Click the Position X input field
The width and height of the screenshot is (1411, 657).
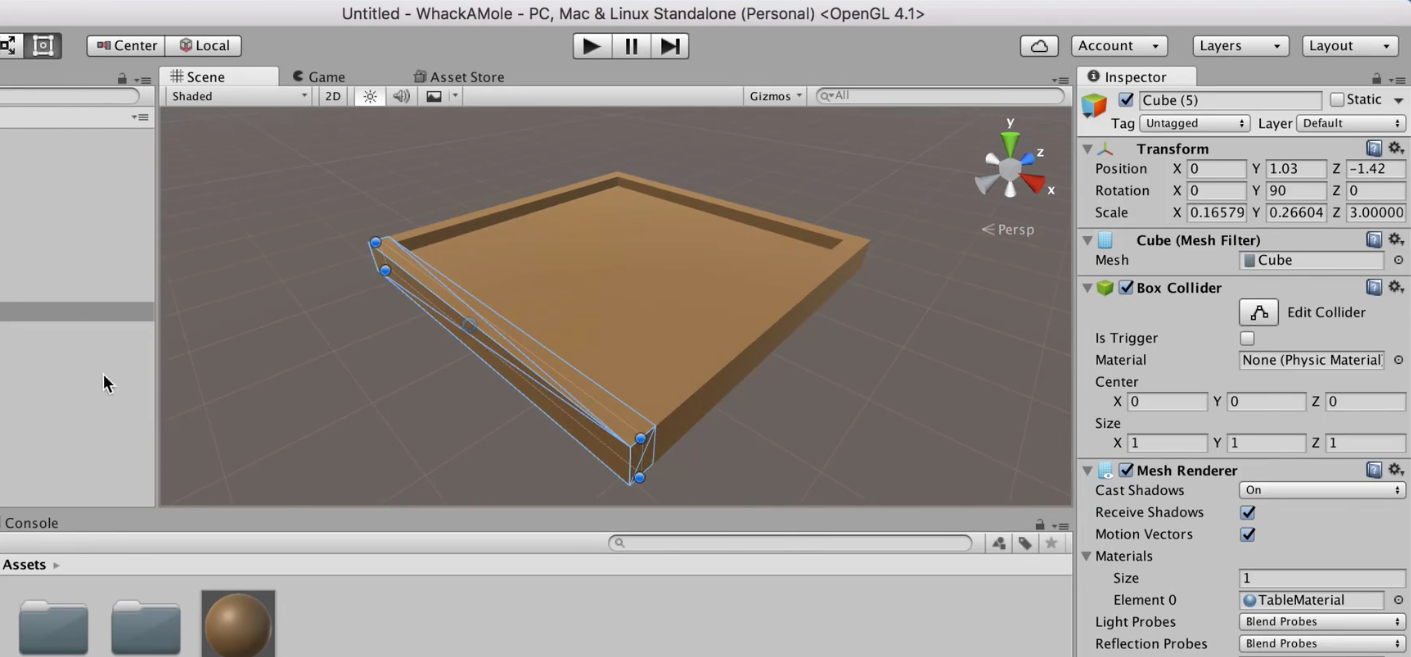pyautogui.click(x=1215, y=168)
